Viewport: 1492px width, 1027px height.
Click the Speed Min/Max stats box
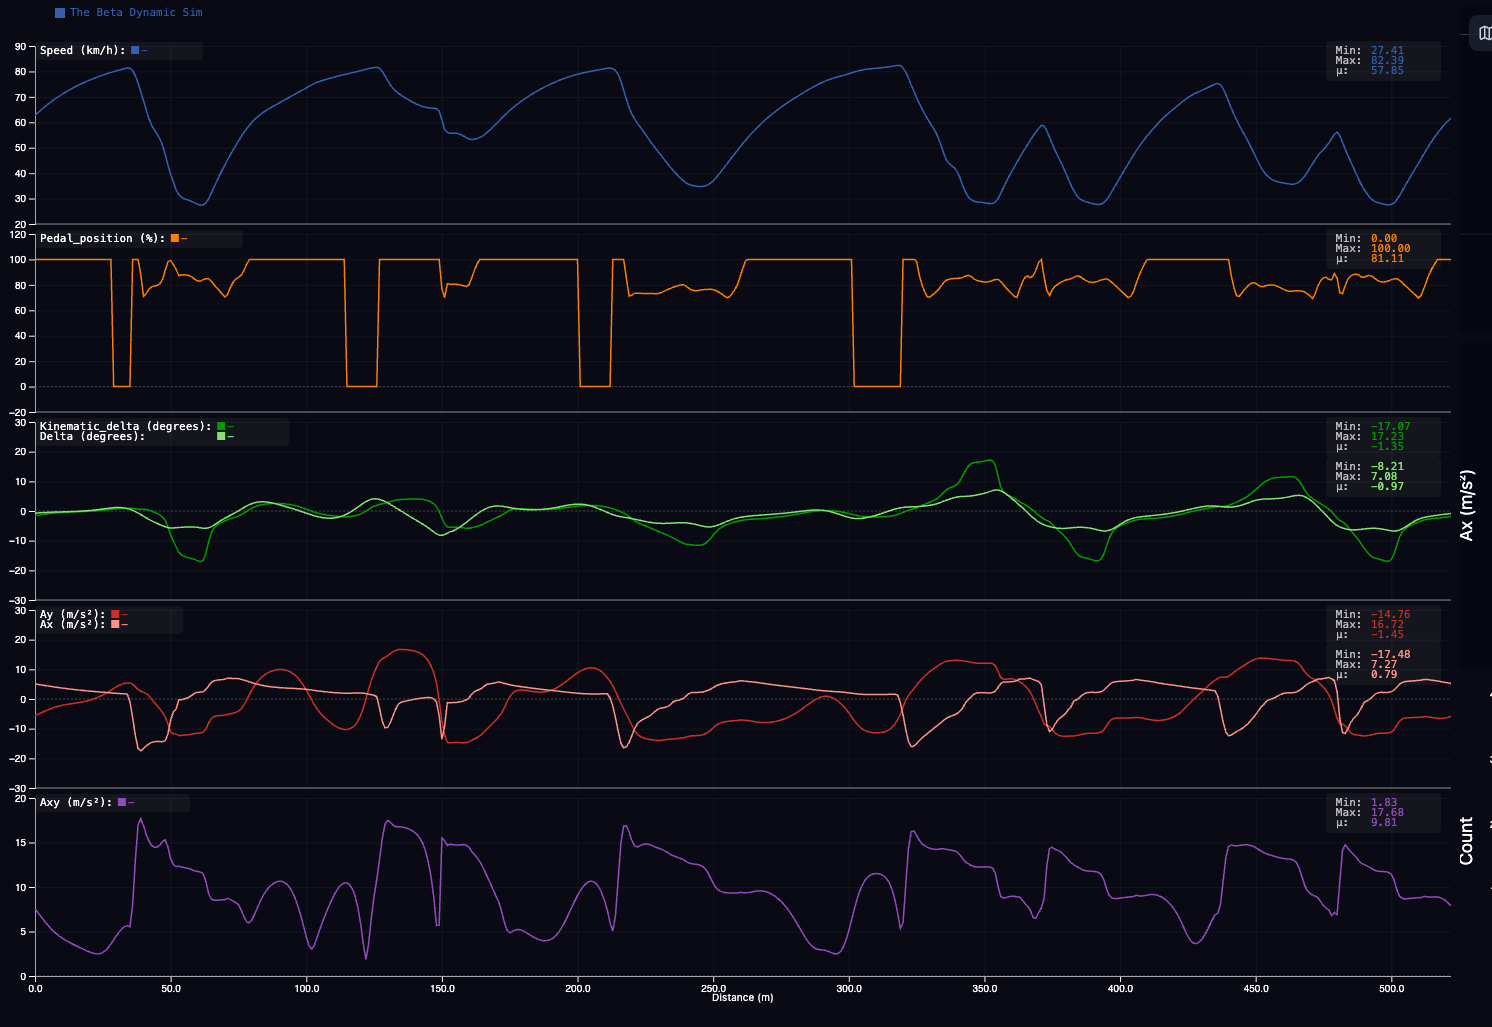coord(1383,60)
